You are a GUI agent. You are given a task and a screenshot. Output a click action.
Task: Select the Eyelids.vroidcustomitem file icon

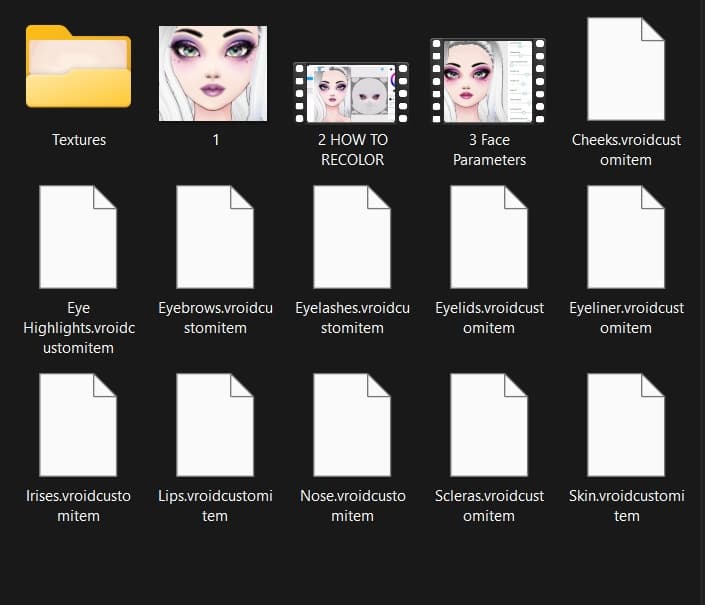489,237
